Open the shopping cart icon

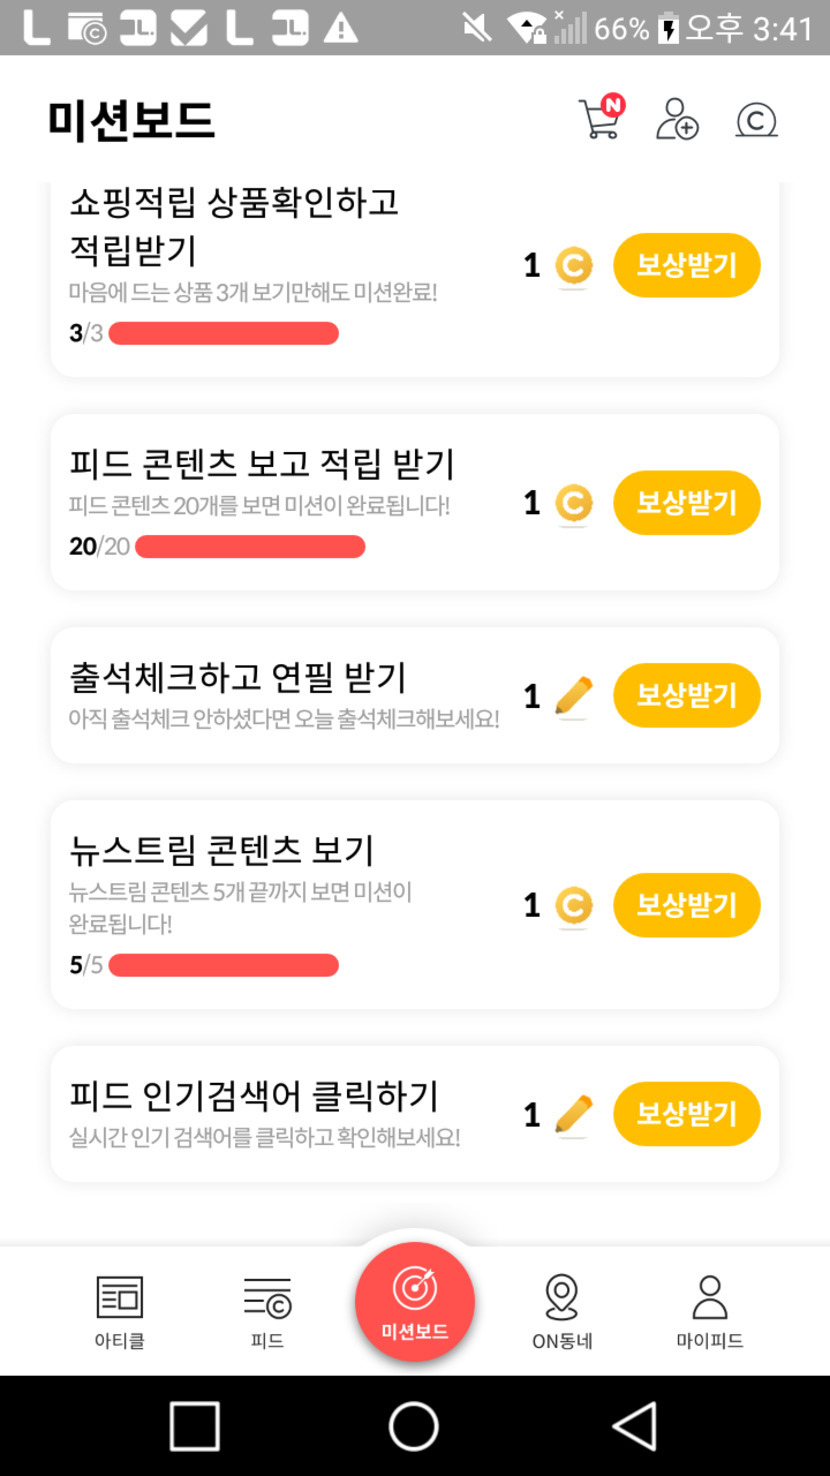point(600,119)
